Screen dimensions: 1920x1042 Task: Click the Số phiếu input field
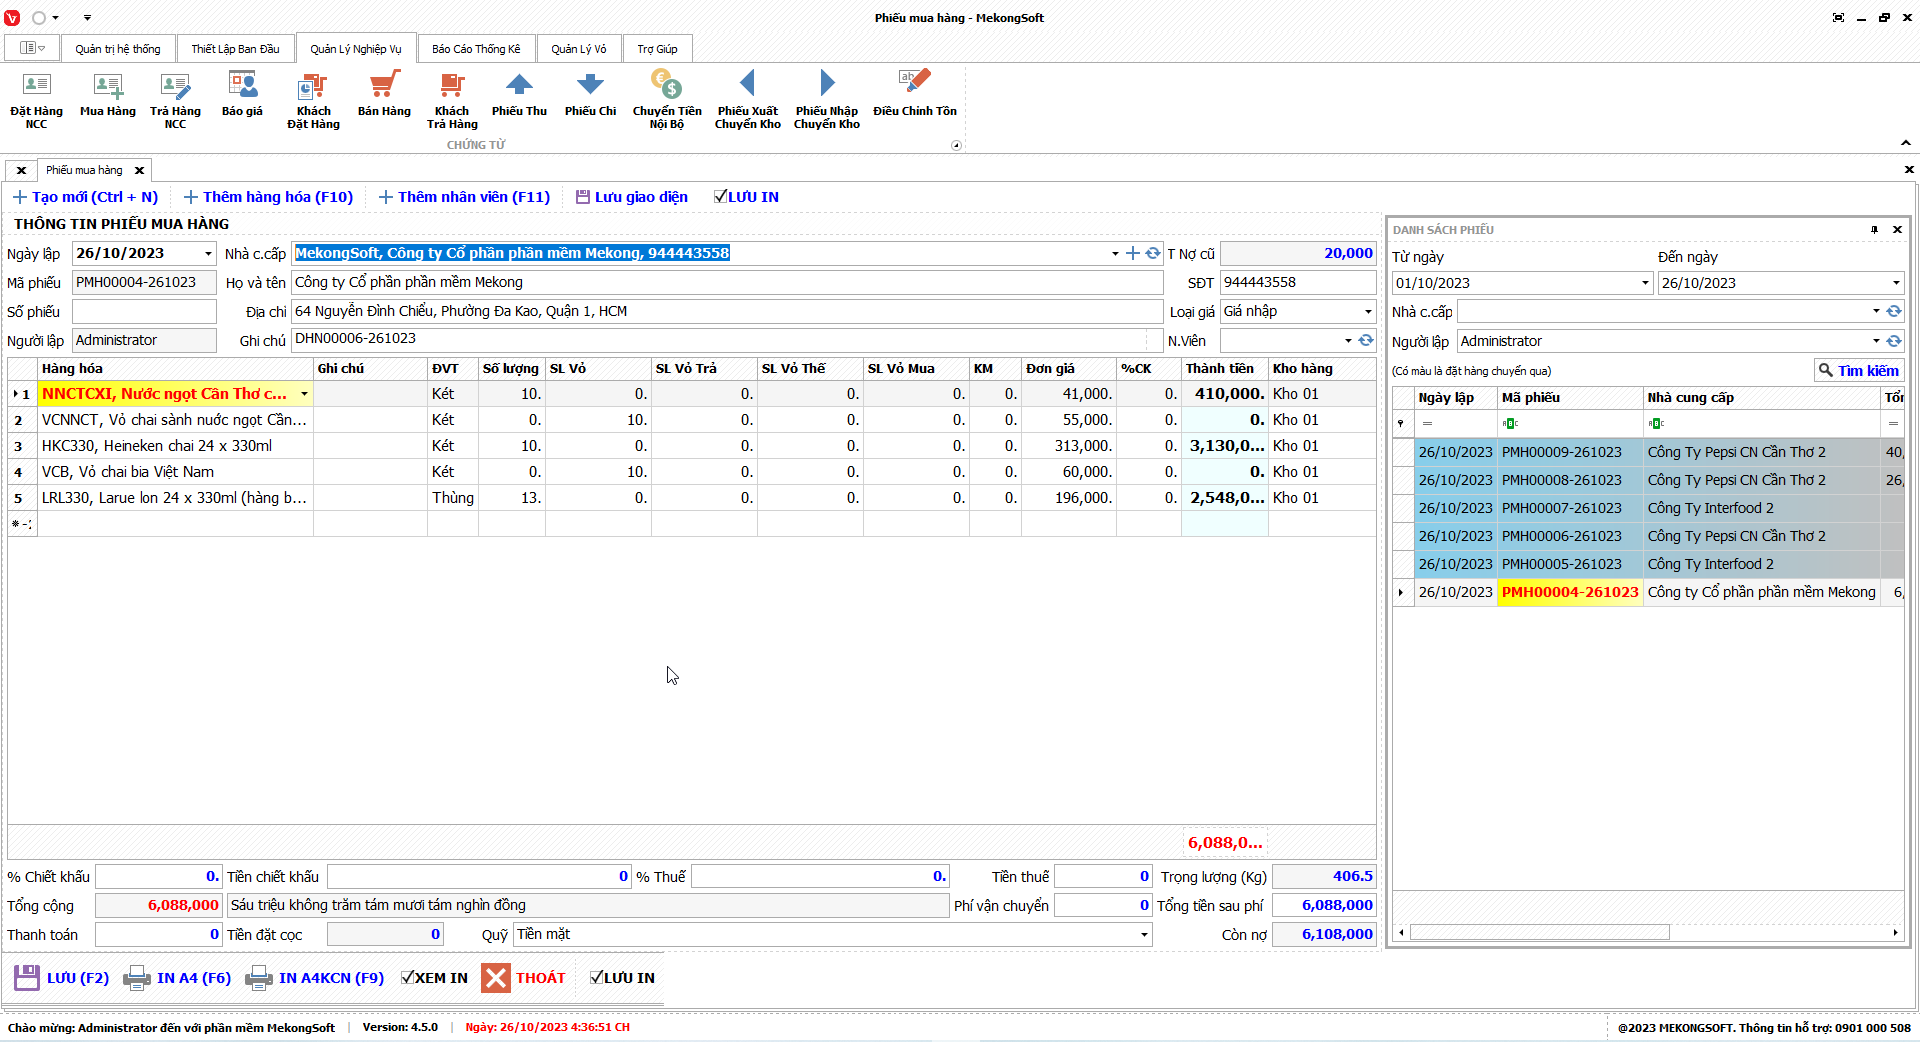pyautogui.click(x=144, y=312)
